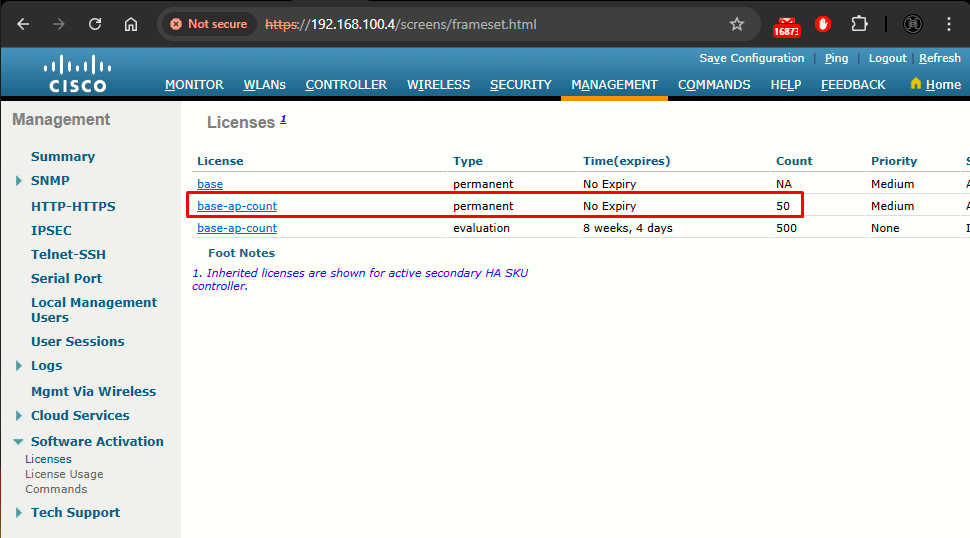Collapse the Software Activation arrow
The image size is (970, 538).
coord(18,442)
